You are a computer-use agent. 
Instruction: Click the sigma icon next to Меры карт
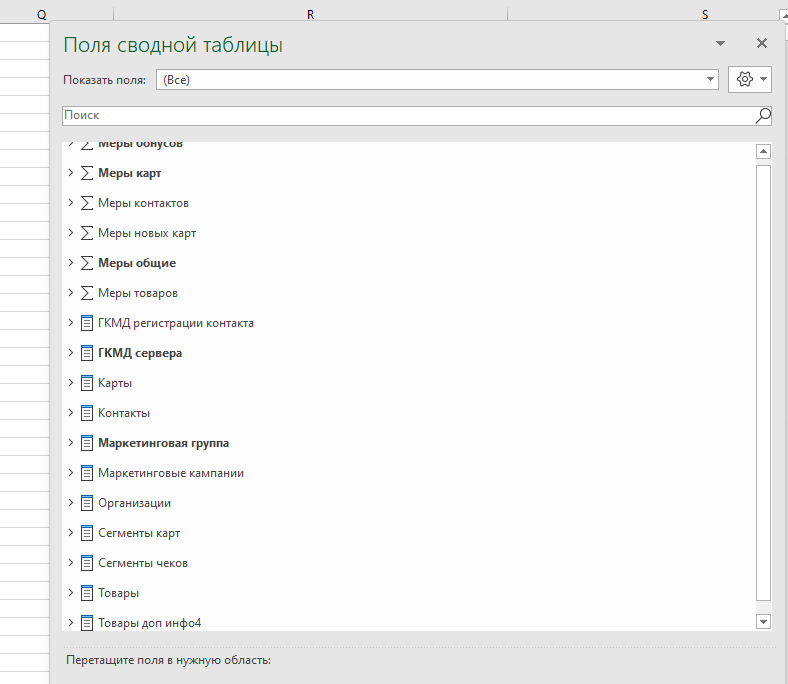87,173
